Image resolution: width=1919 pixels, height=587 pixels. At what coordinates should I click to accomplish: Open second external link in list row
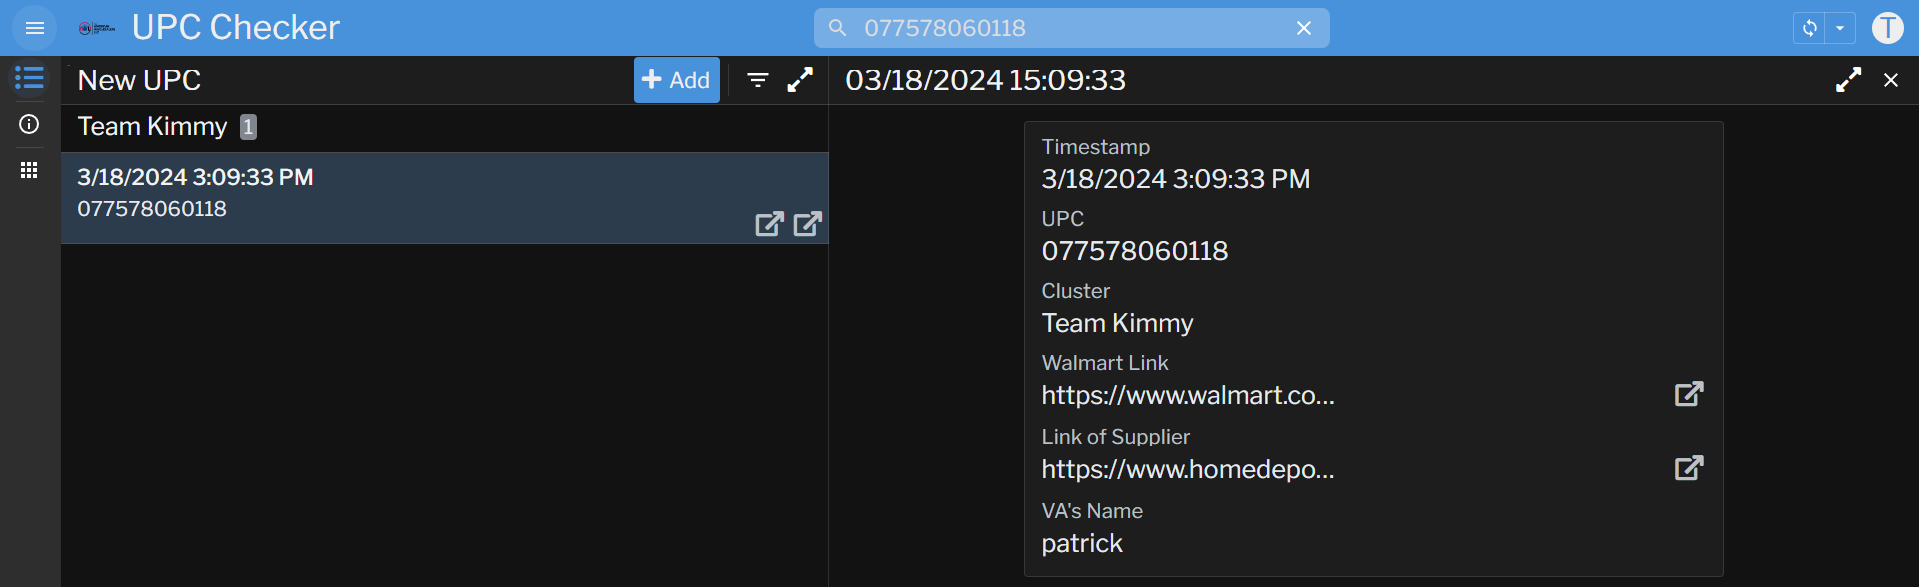click(807, 224)
